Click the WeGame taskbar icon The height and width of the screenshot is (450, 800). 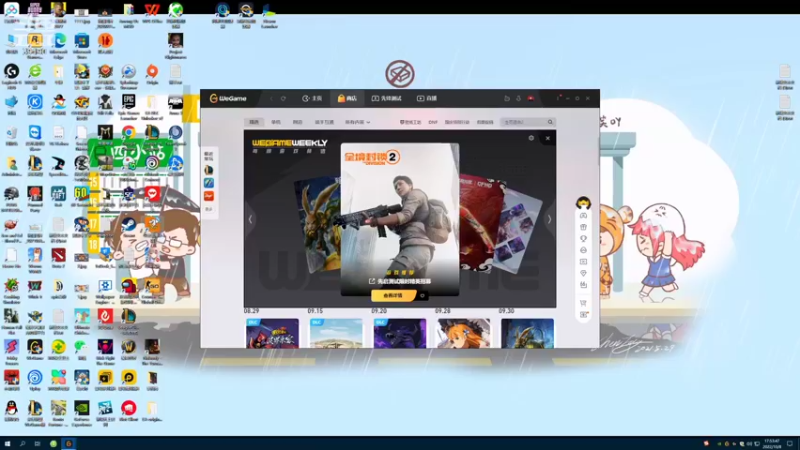tap(68, 443)
